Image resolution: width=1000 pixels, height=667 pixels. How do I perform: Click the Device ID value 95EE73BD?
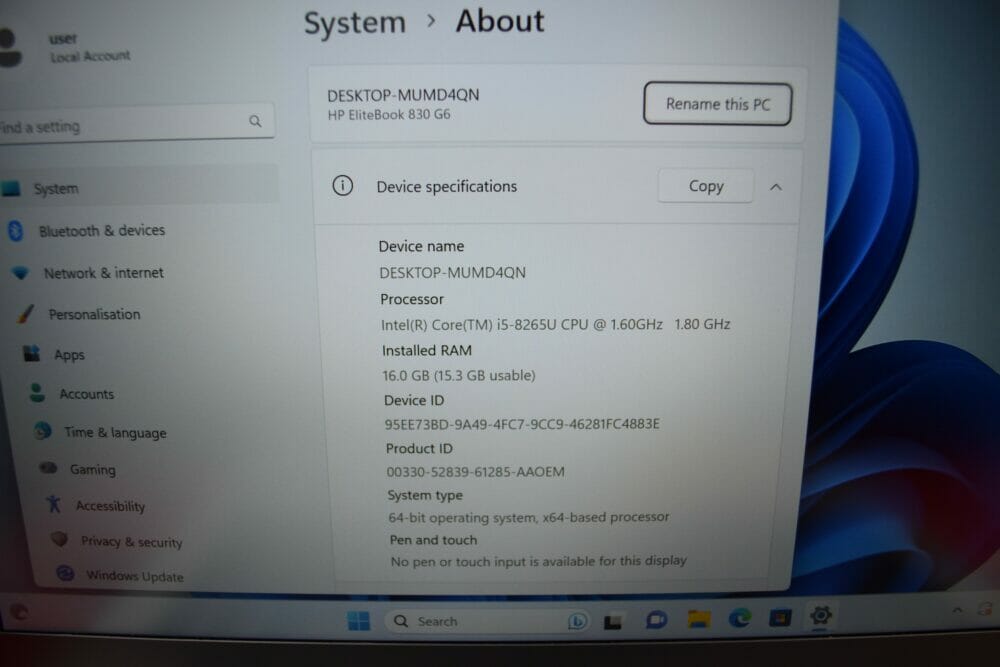tap(522, 424)
